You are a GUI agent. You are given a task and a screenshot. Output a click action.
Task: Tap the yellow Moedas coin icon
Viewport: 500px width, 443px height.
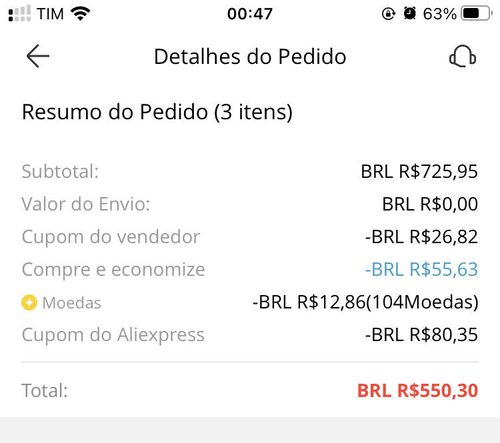[x=29, y=303]
